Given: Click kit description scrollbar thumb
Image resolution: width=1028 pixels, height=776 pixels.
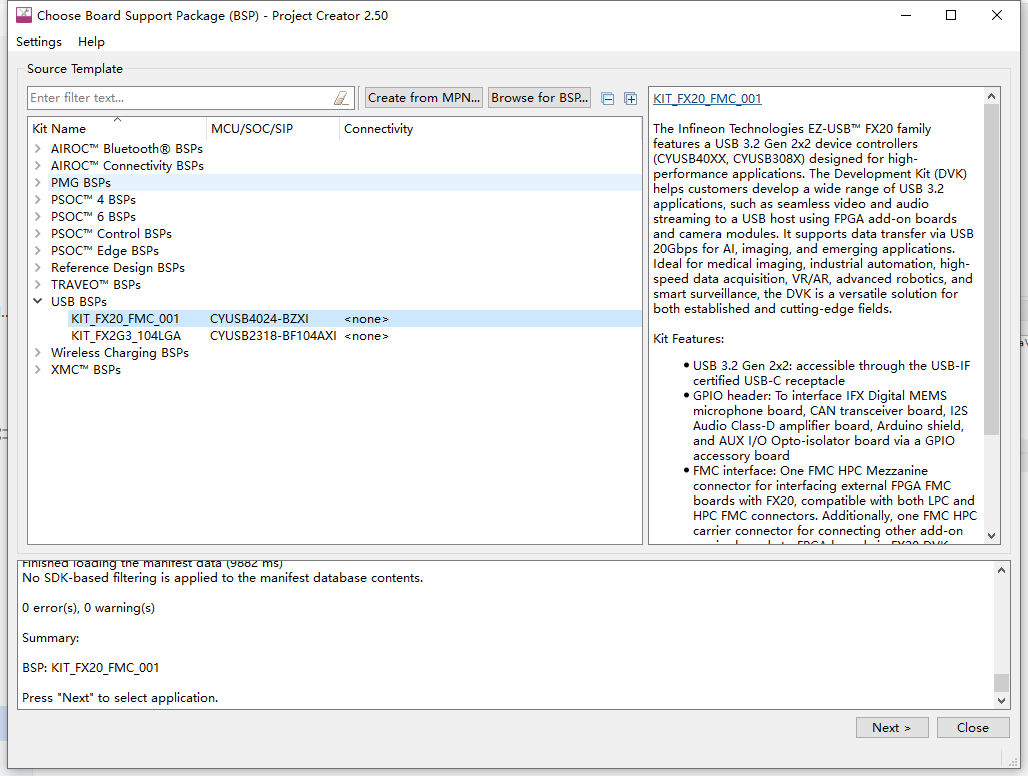Looking at the screenshot, I should (x=991, y=269).
